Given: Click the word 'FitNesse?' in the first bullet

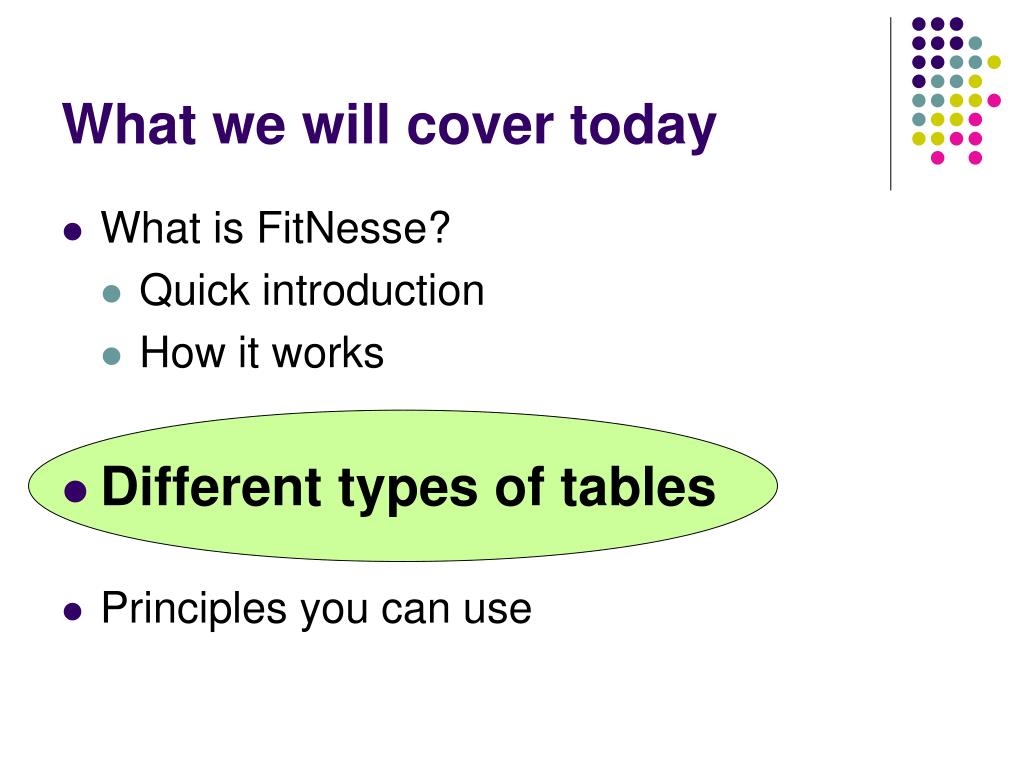Looking at the screenshot, I should tap(353, 228).
